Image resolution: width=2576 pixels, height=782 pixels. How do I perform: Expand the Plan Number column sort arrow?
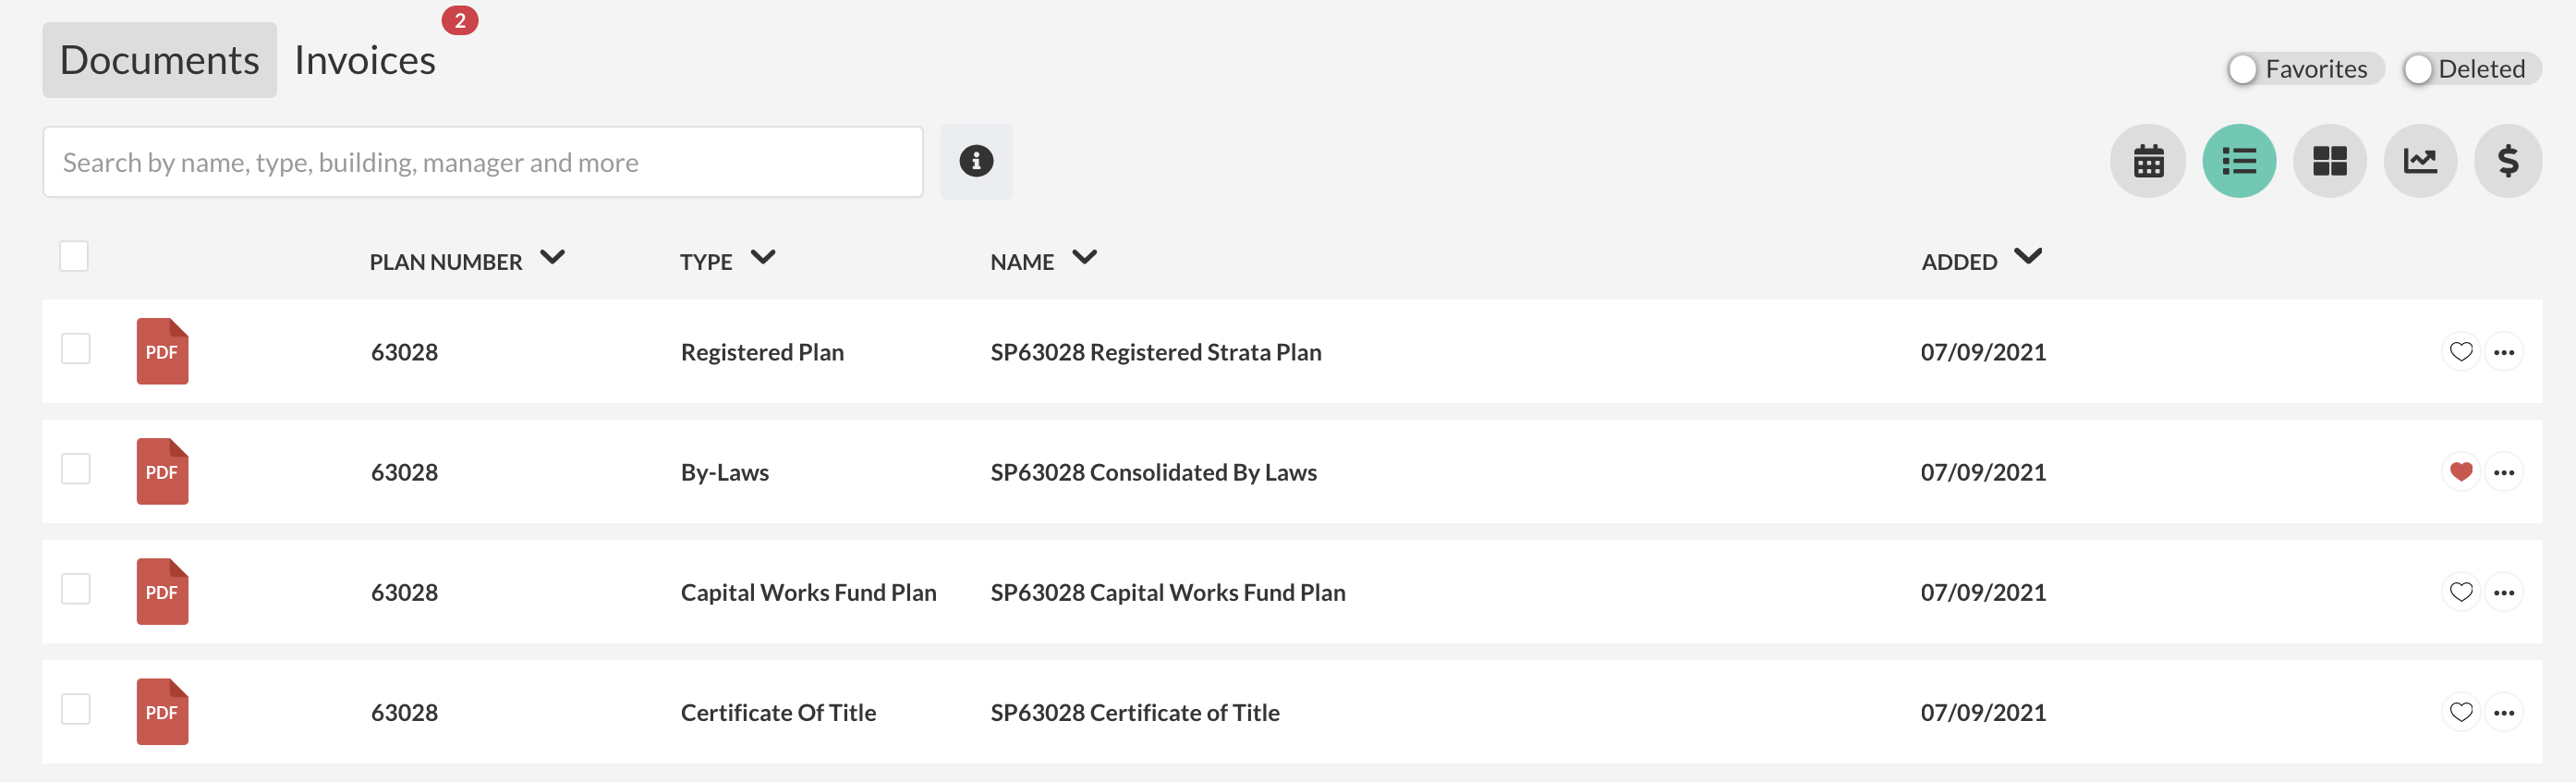[552, 258]
